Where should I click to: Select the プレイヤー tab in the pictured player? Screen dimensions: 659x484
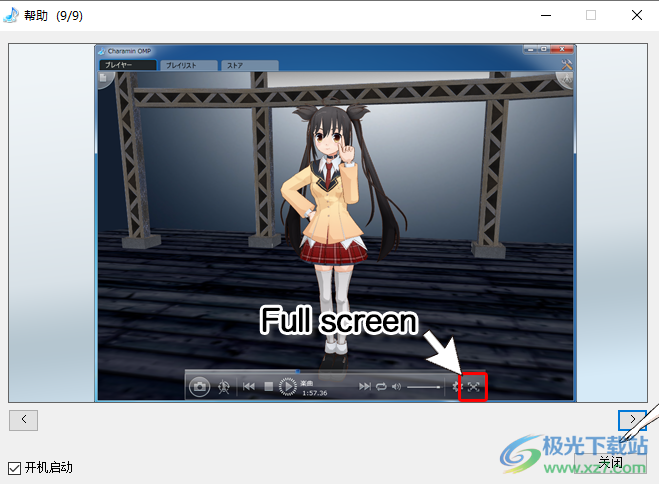click(x=128, y=65)
